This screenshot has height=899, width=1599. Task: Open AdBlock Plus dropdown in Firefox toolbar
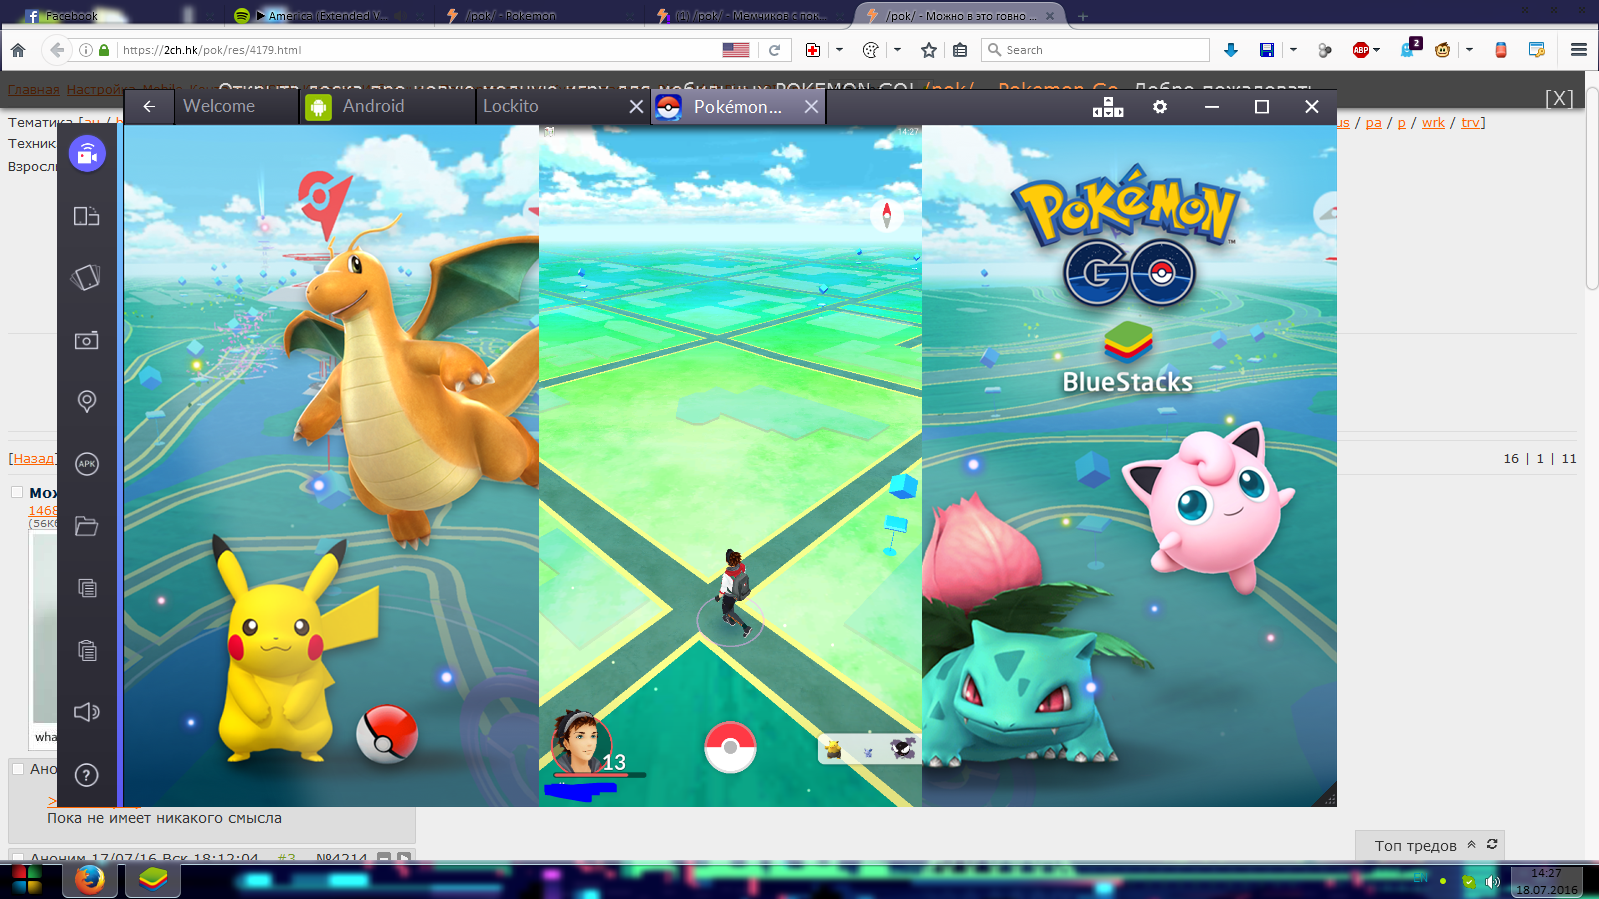tap(1377, 50)
